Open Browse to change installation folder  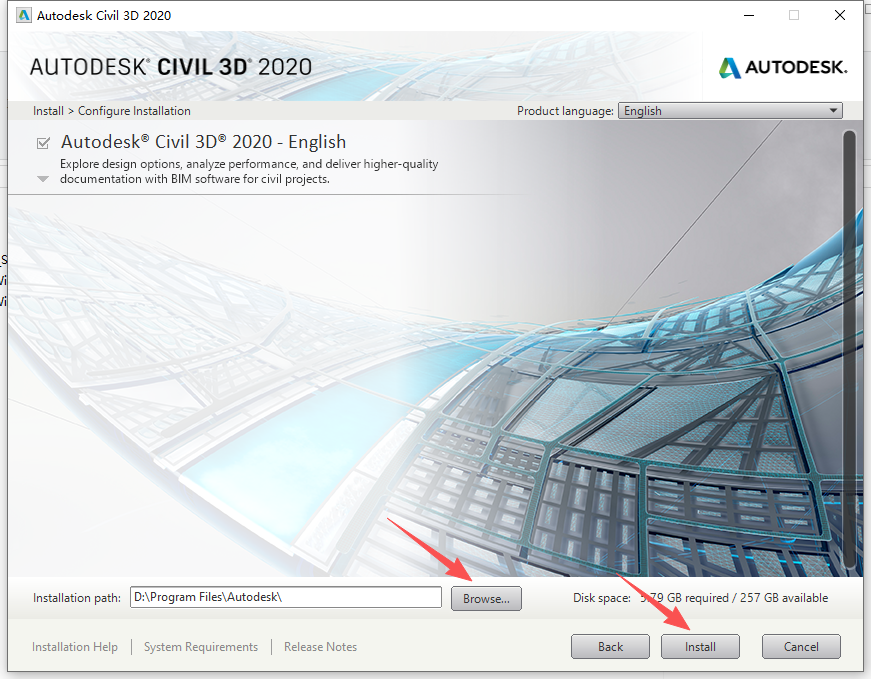click(486, 597)
